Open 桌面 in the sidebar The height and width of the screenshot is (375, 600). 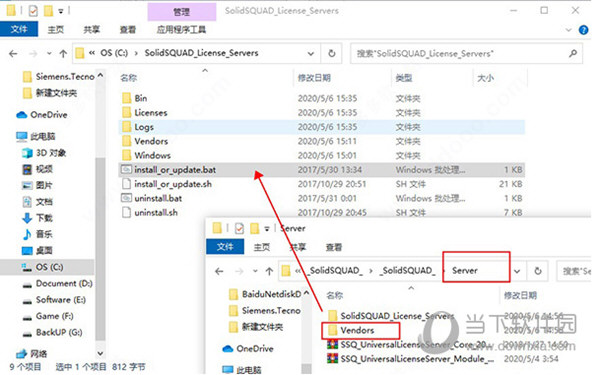pos(38,250)
